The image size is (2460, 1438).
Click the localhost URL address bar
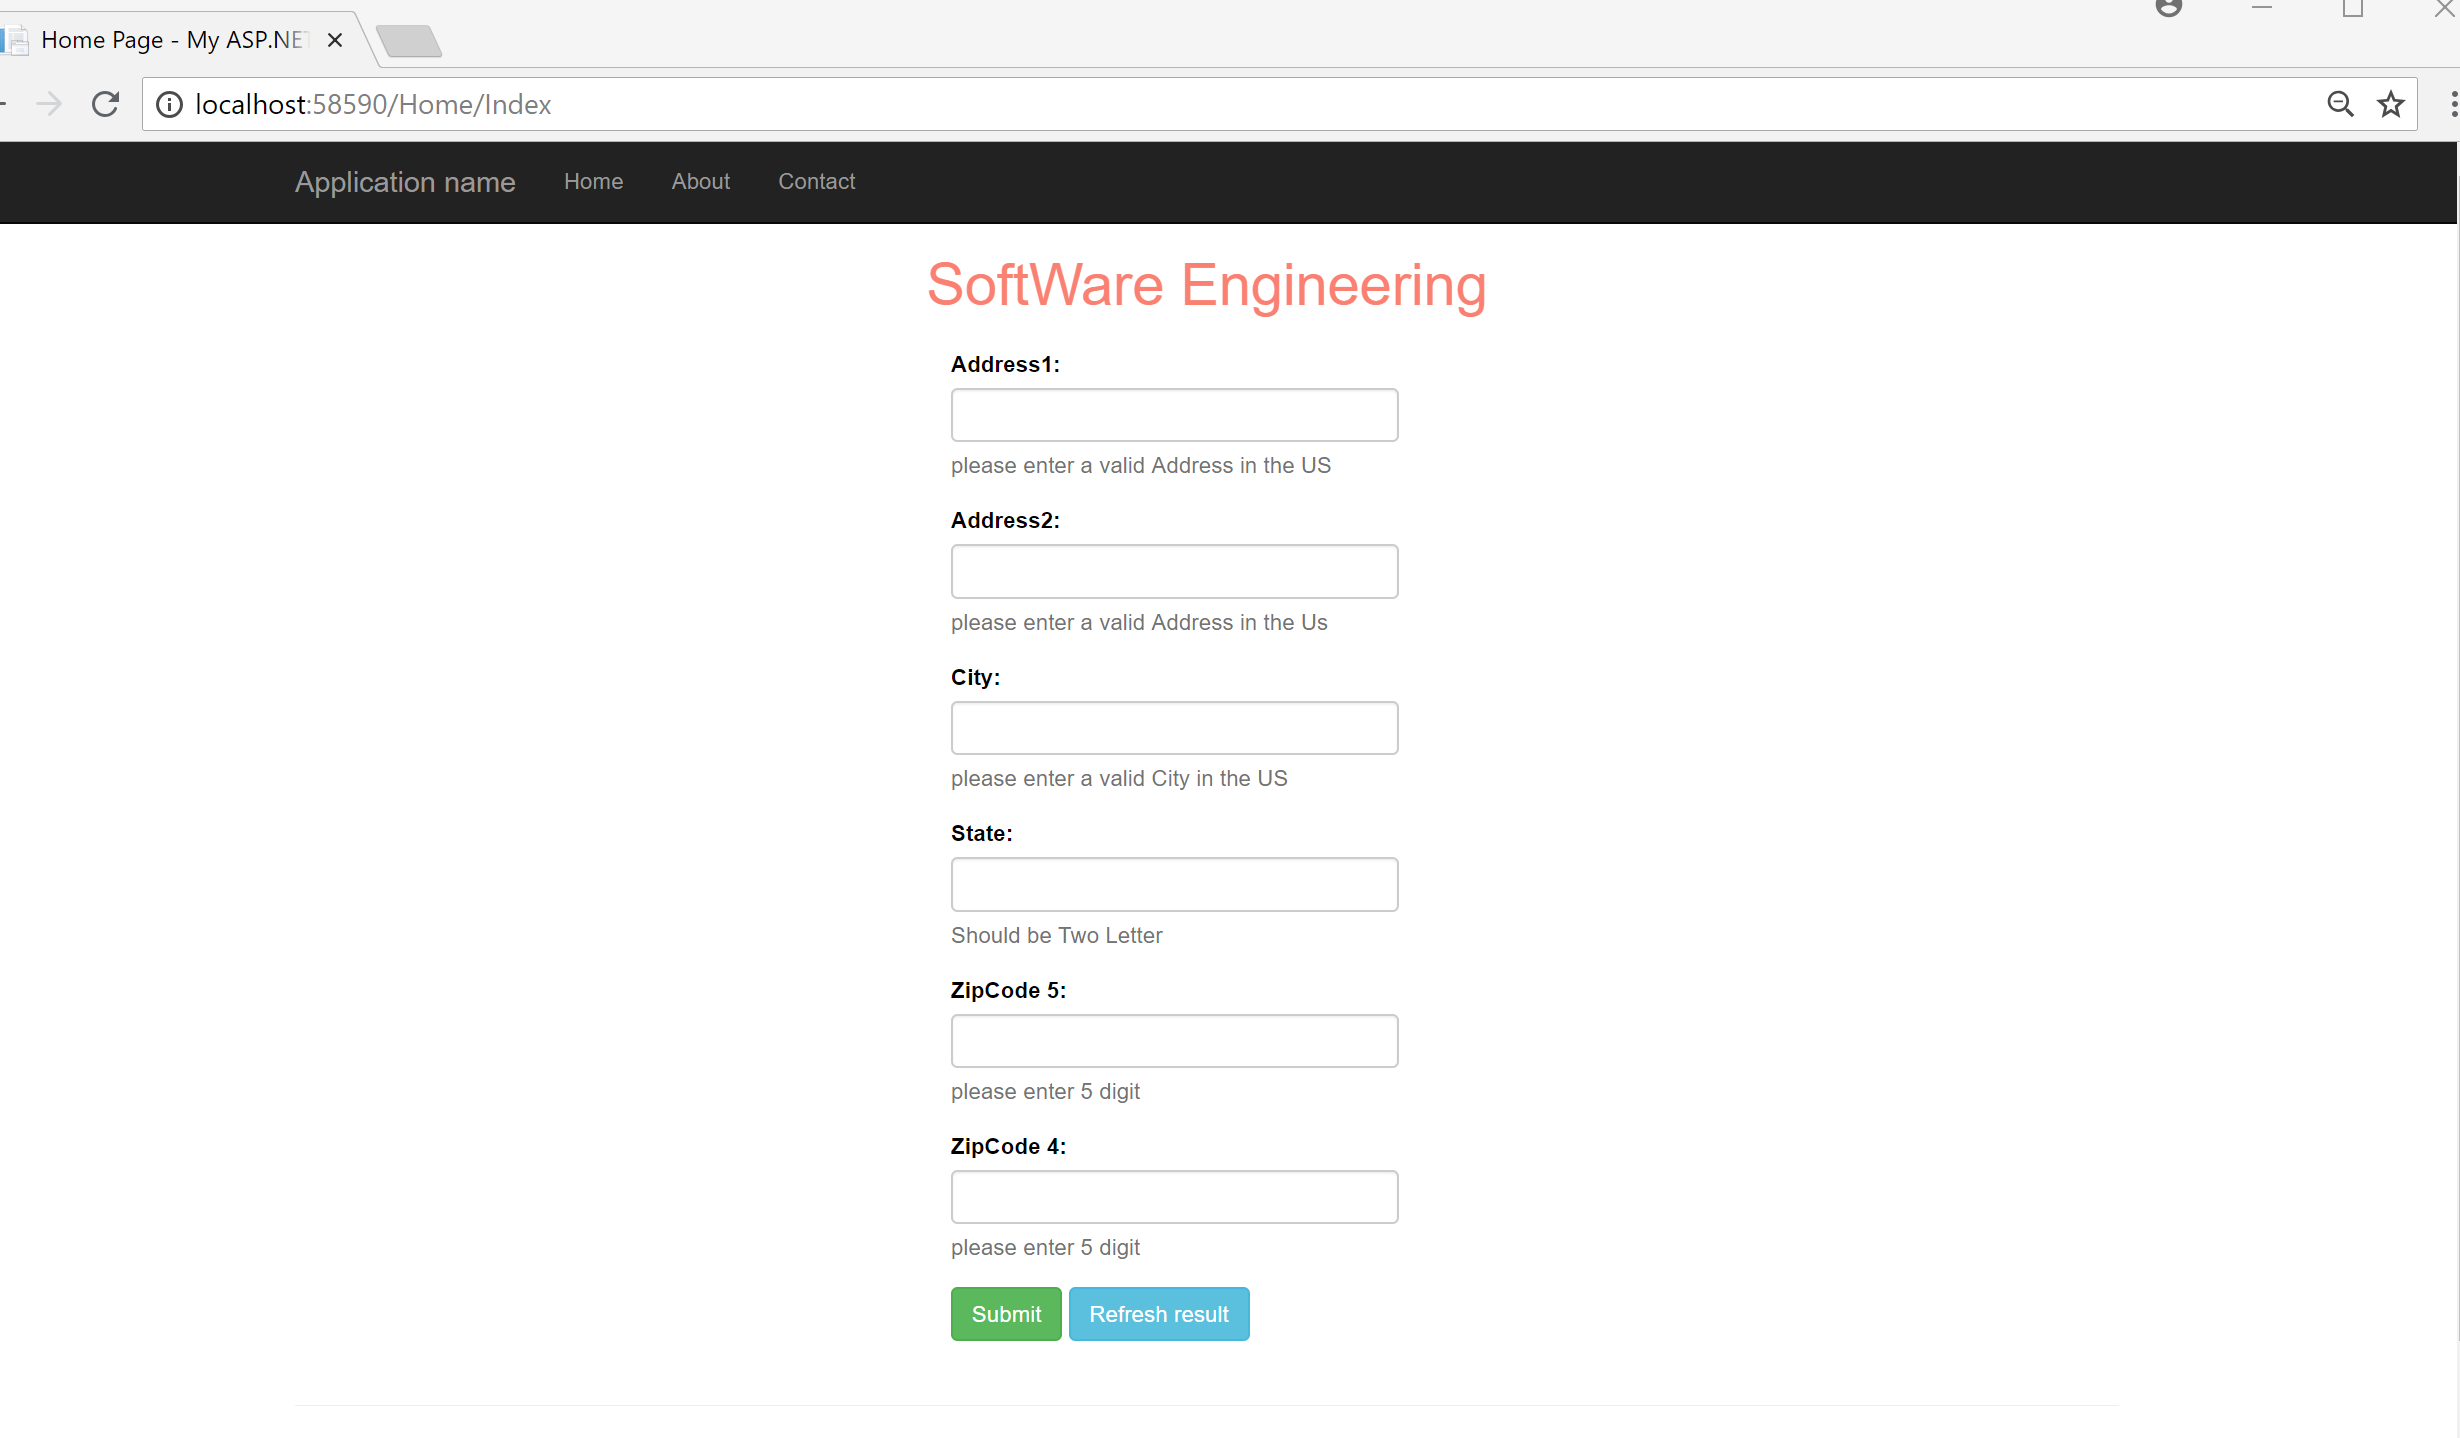(1200, 104)
